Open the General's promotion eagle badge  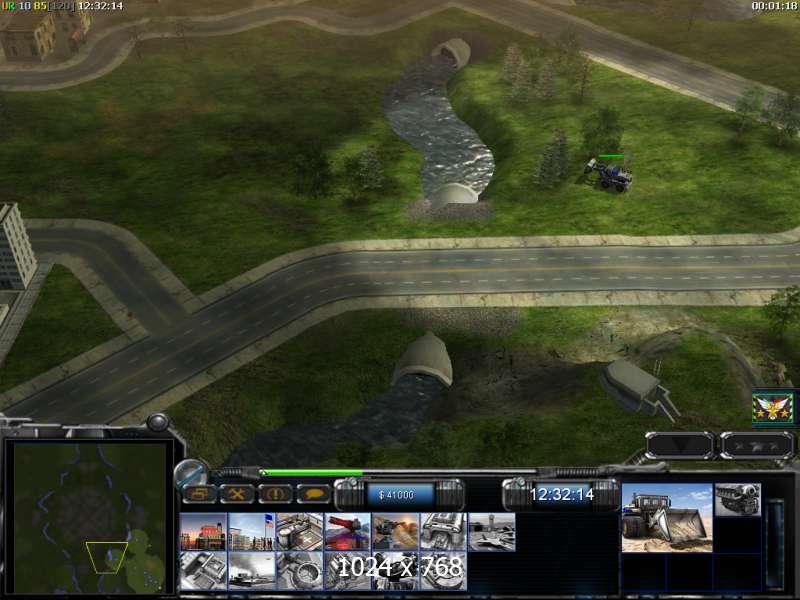coord(773,408)
